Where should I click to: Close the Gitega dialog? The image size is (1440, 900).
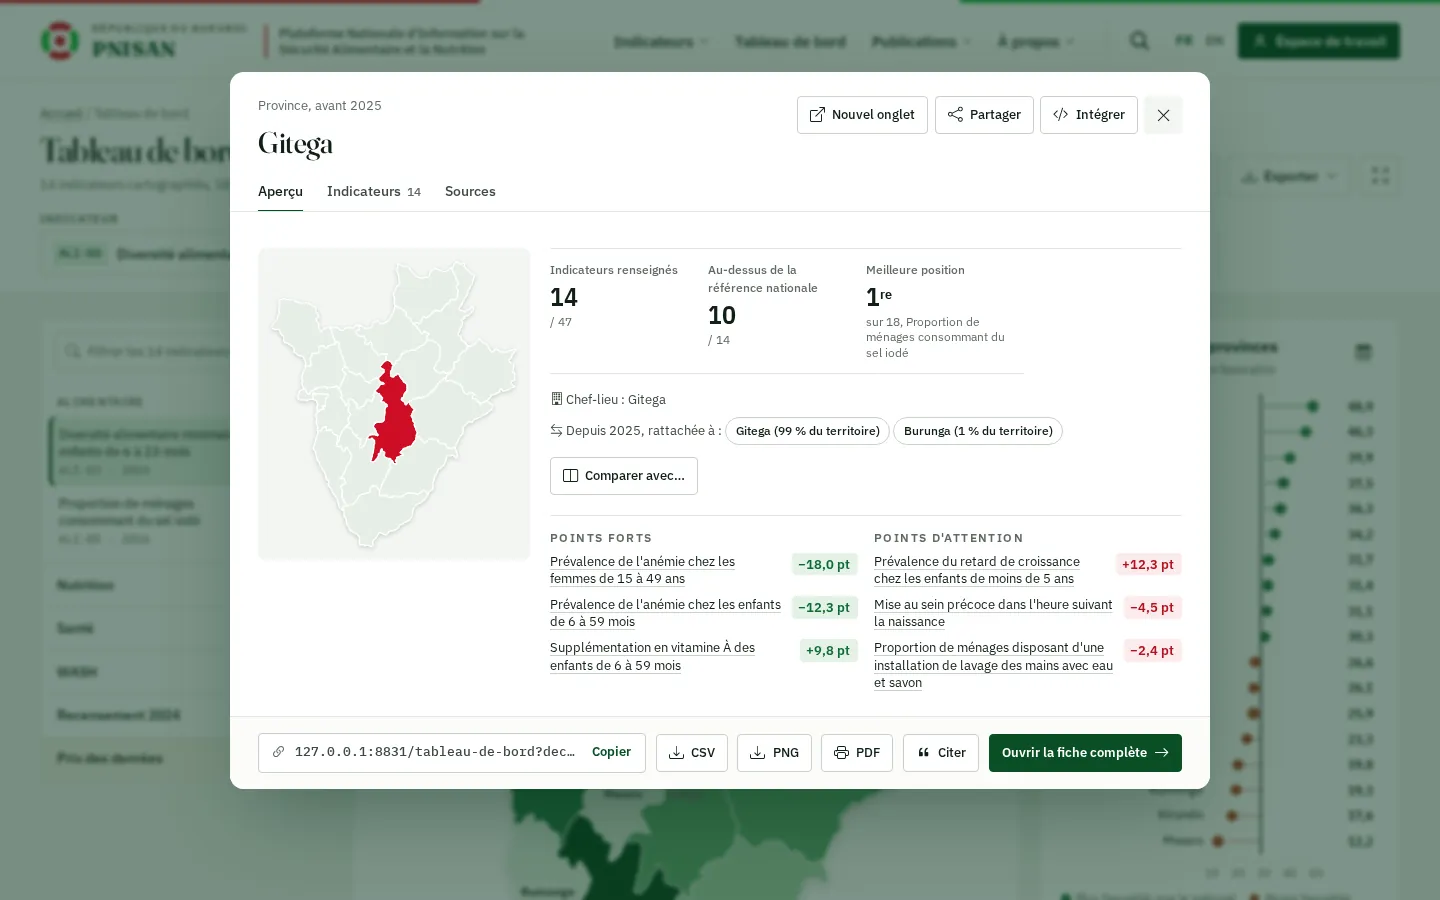click(x=1163, y=115)
